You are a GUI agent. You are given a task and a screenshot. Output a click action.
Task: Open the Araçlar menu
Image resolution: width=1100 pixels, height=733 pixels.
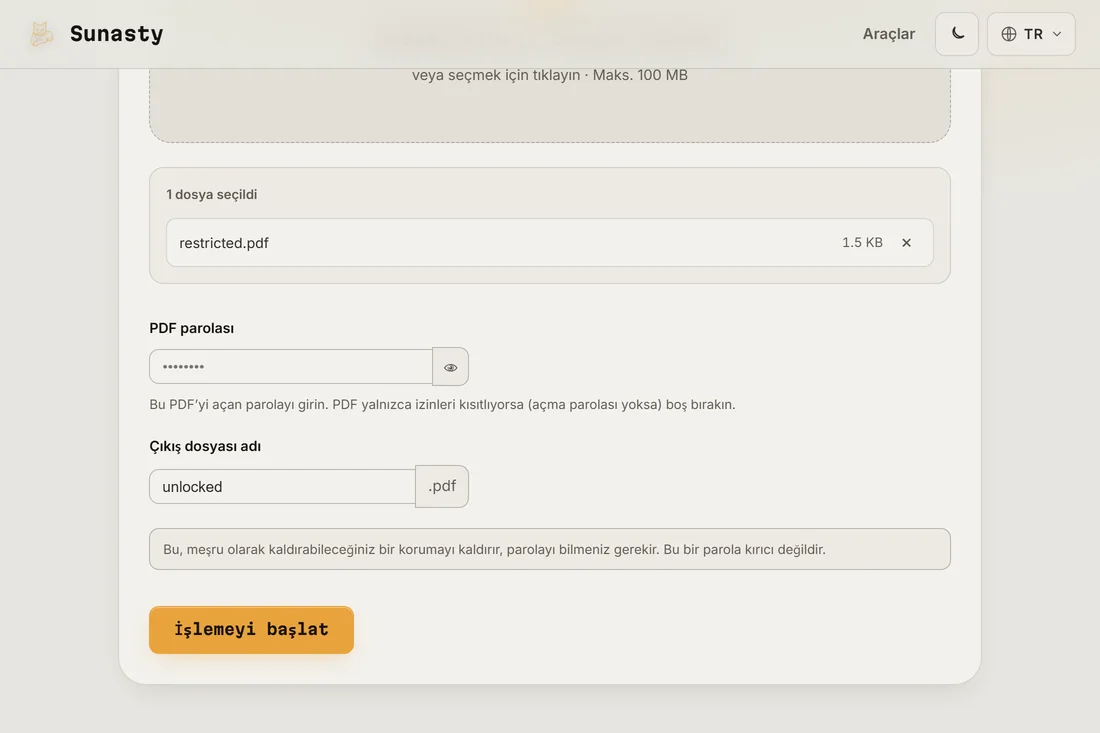tap(888, 34)
